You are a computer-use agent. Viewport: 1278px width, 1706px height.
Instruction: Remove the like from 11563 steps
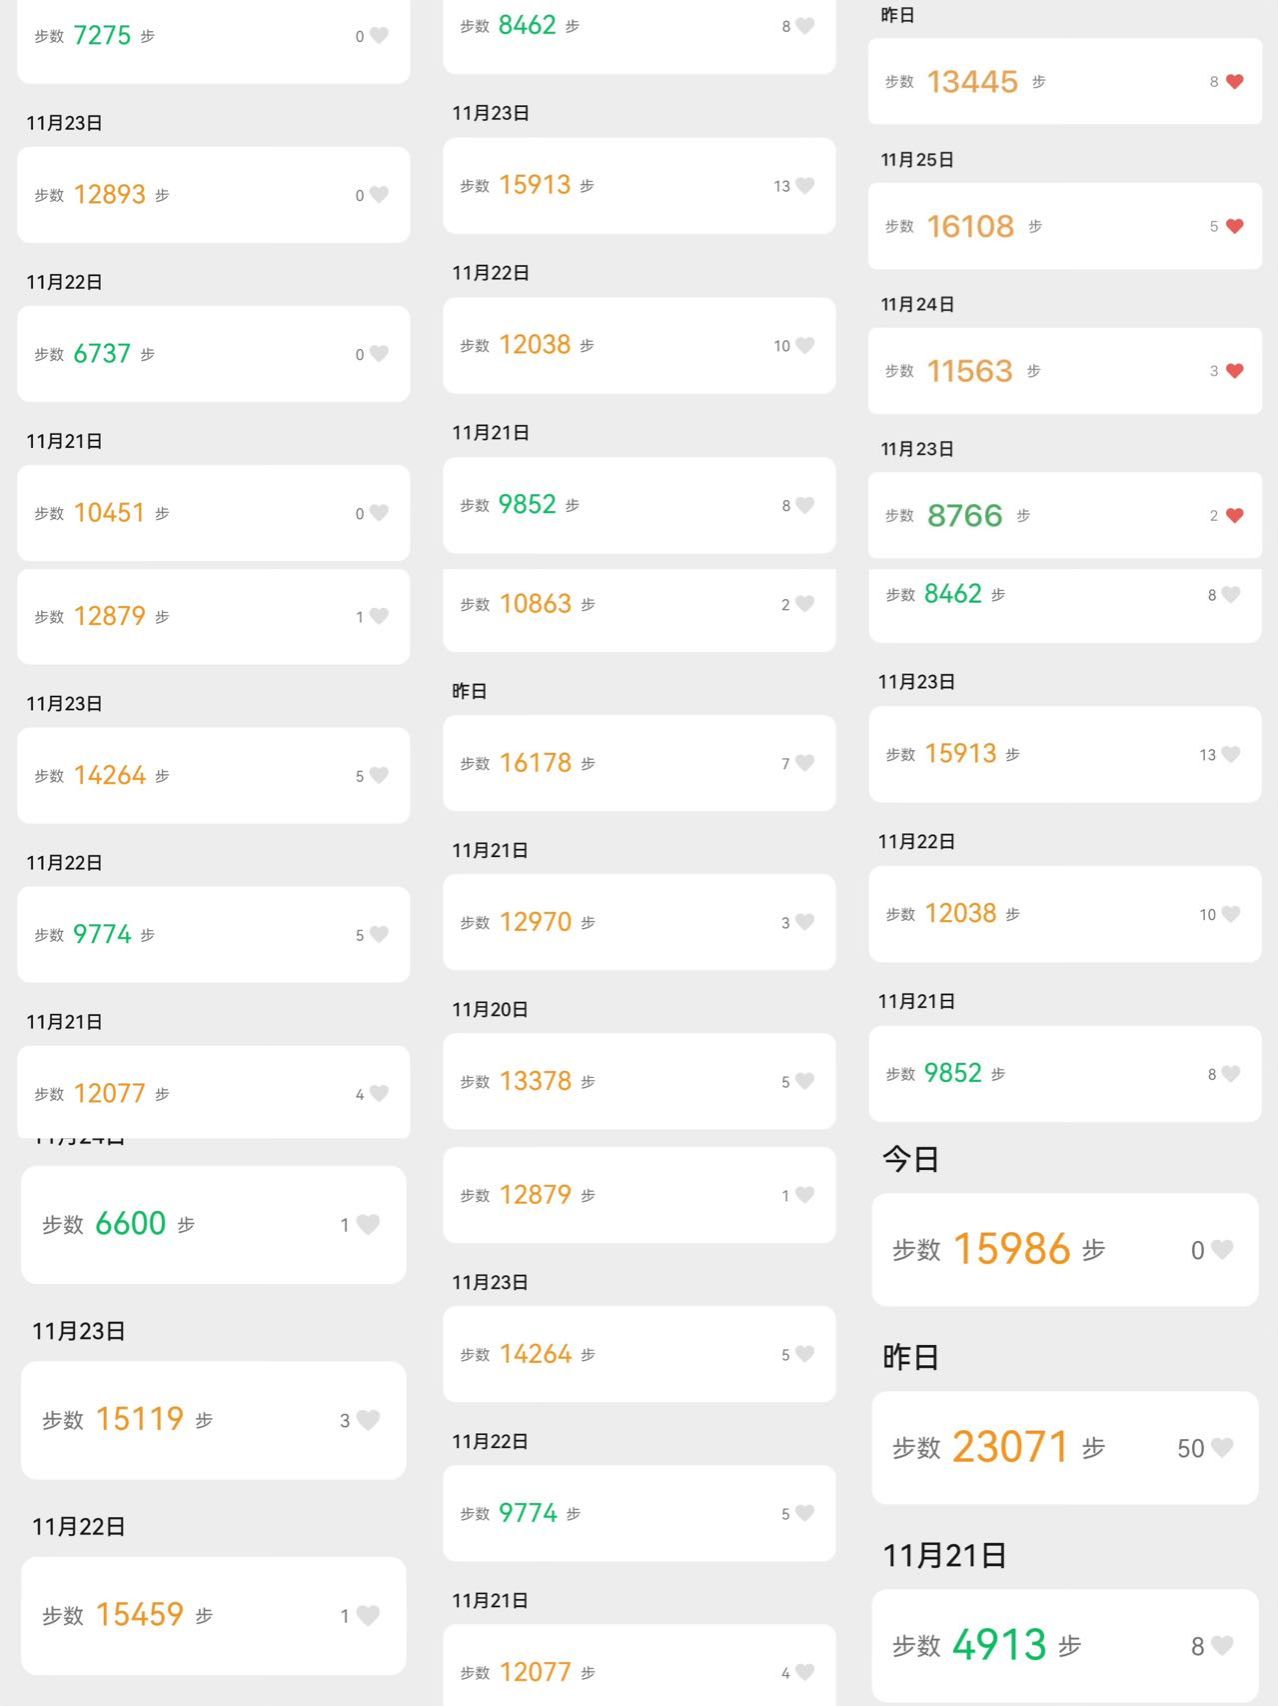(1235, 371)
